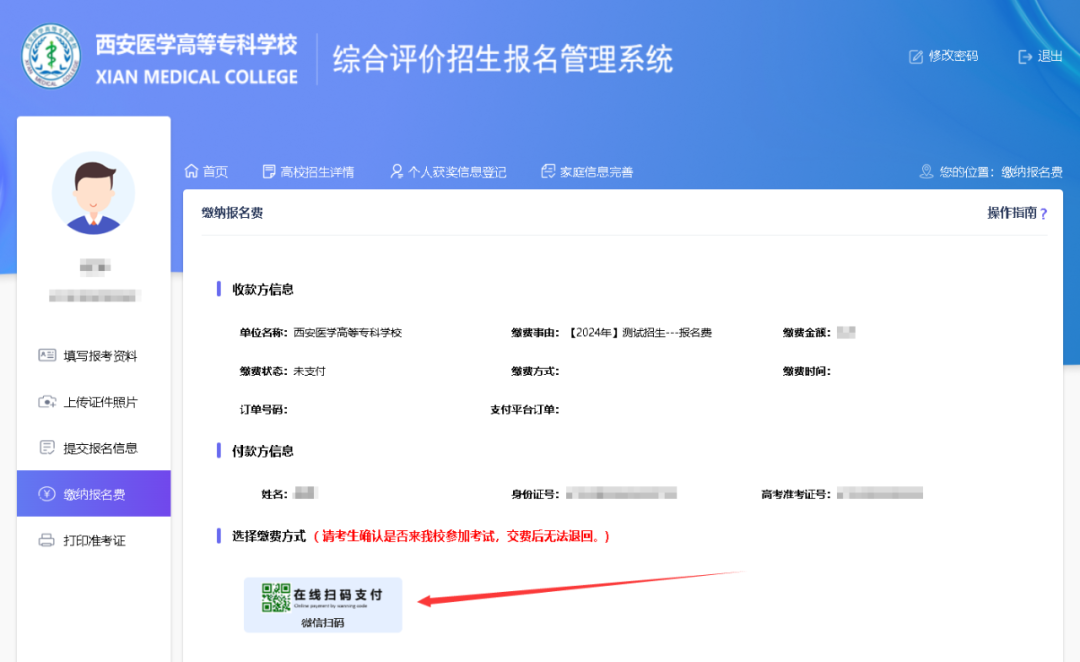1080x662 pixels.
Task: Click the Xi'an Medical College logo emblem
Action: 52,57
